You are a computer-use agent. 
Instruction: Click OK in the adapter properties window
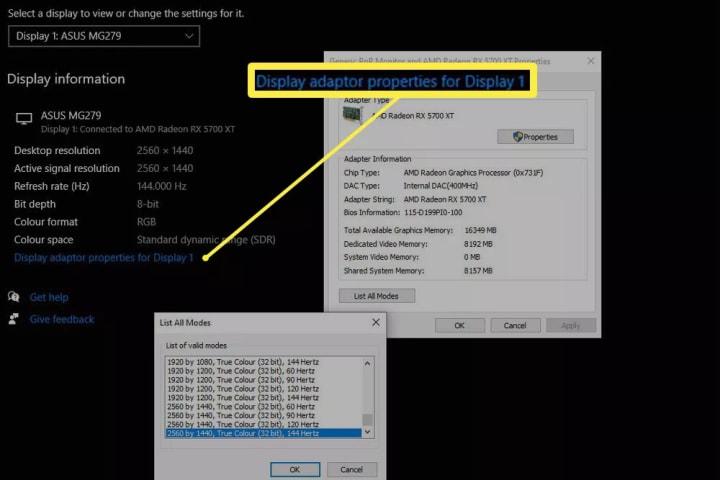(460, 325)
